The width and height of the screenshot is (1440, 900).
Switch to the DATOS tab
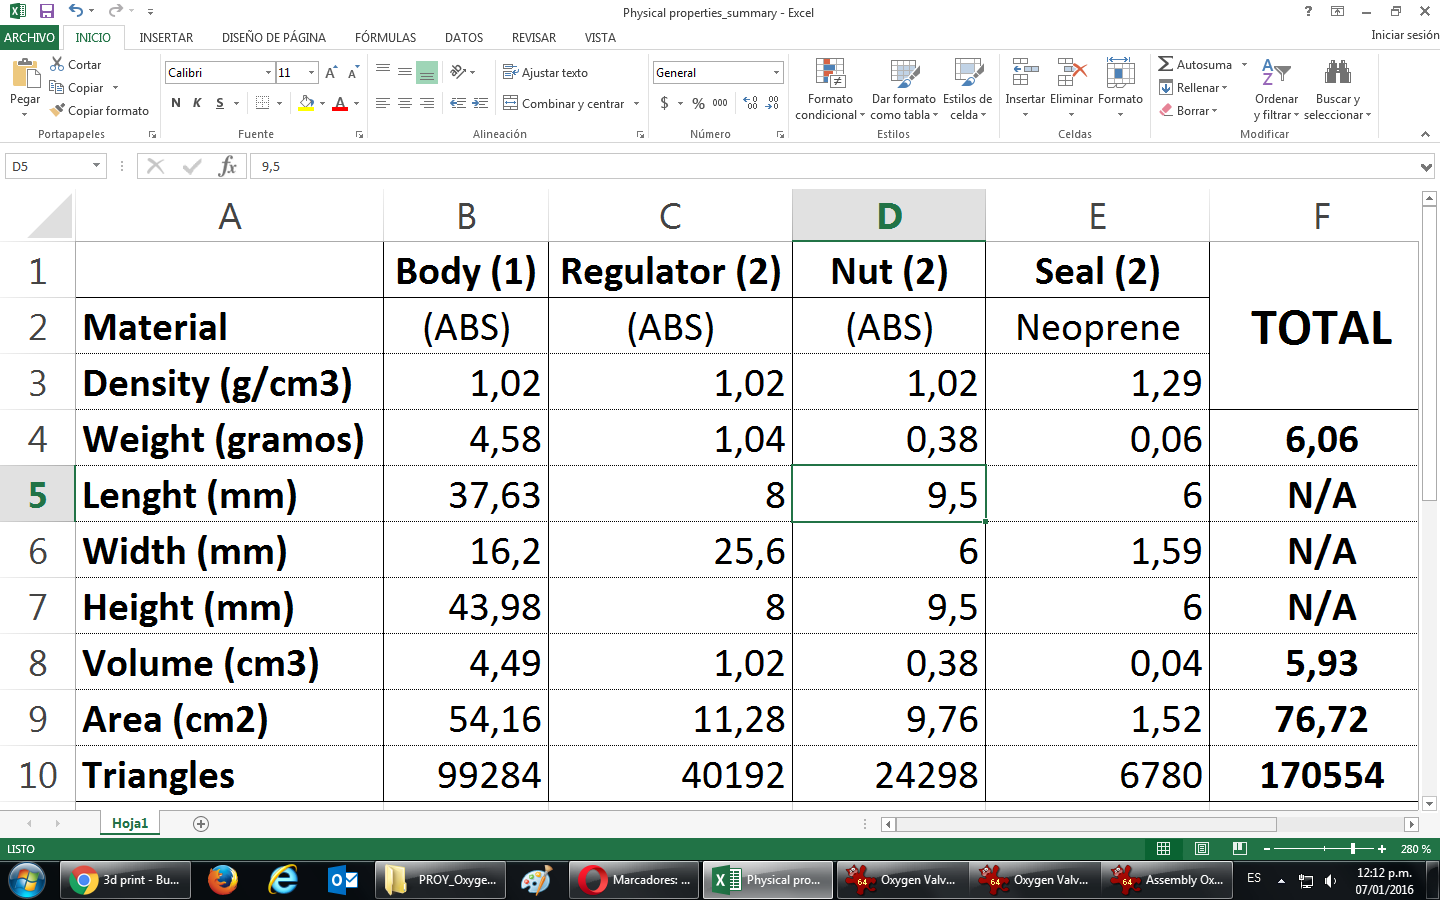coord(464,37)
